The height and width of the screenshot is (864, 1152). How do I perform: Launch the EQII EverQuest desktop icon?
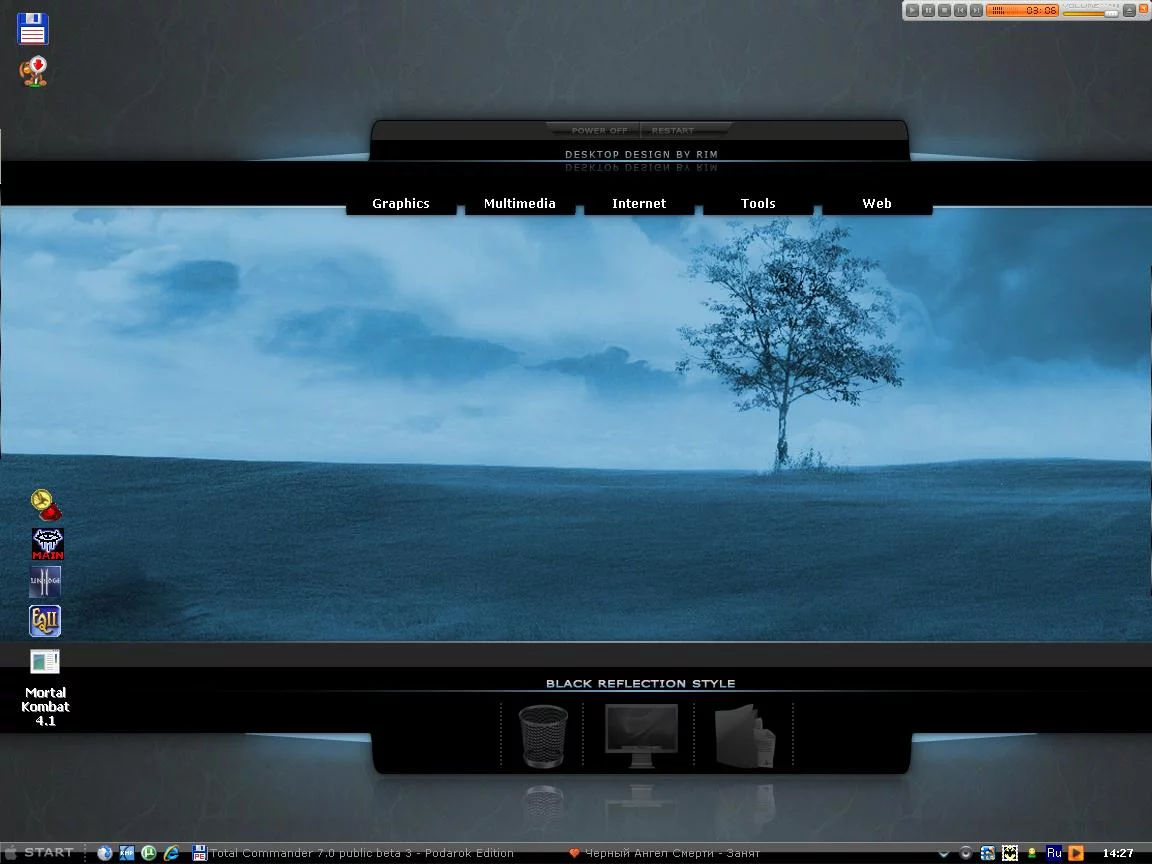(45, 621)
